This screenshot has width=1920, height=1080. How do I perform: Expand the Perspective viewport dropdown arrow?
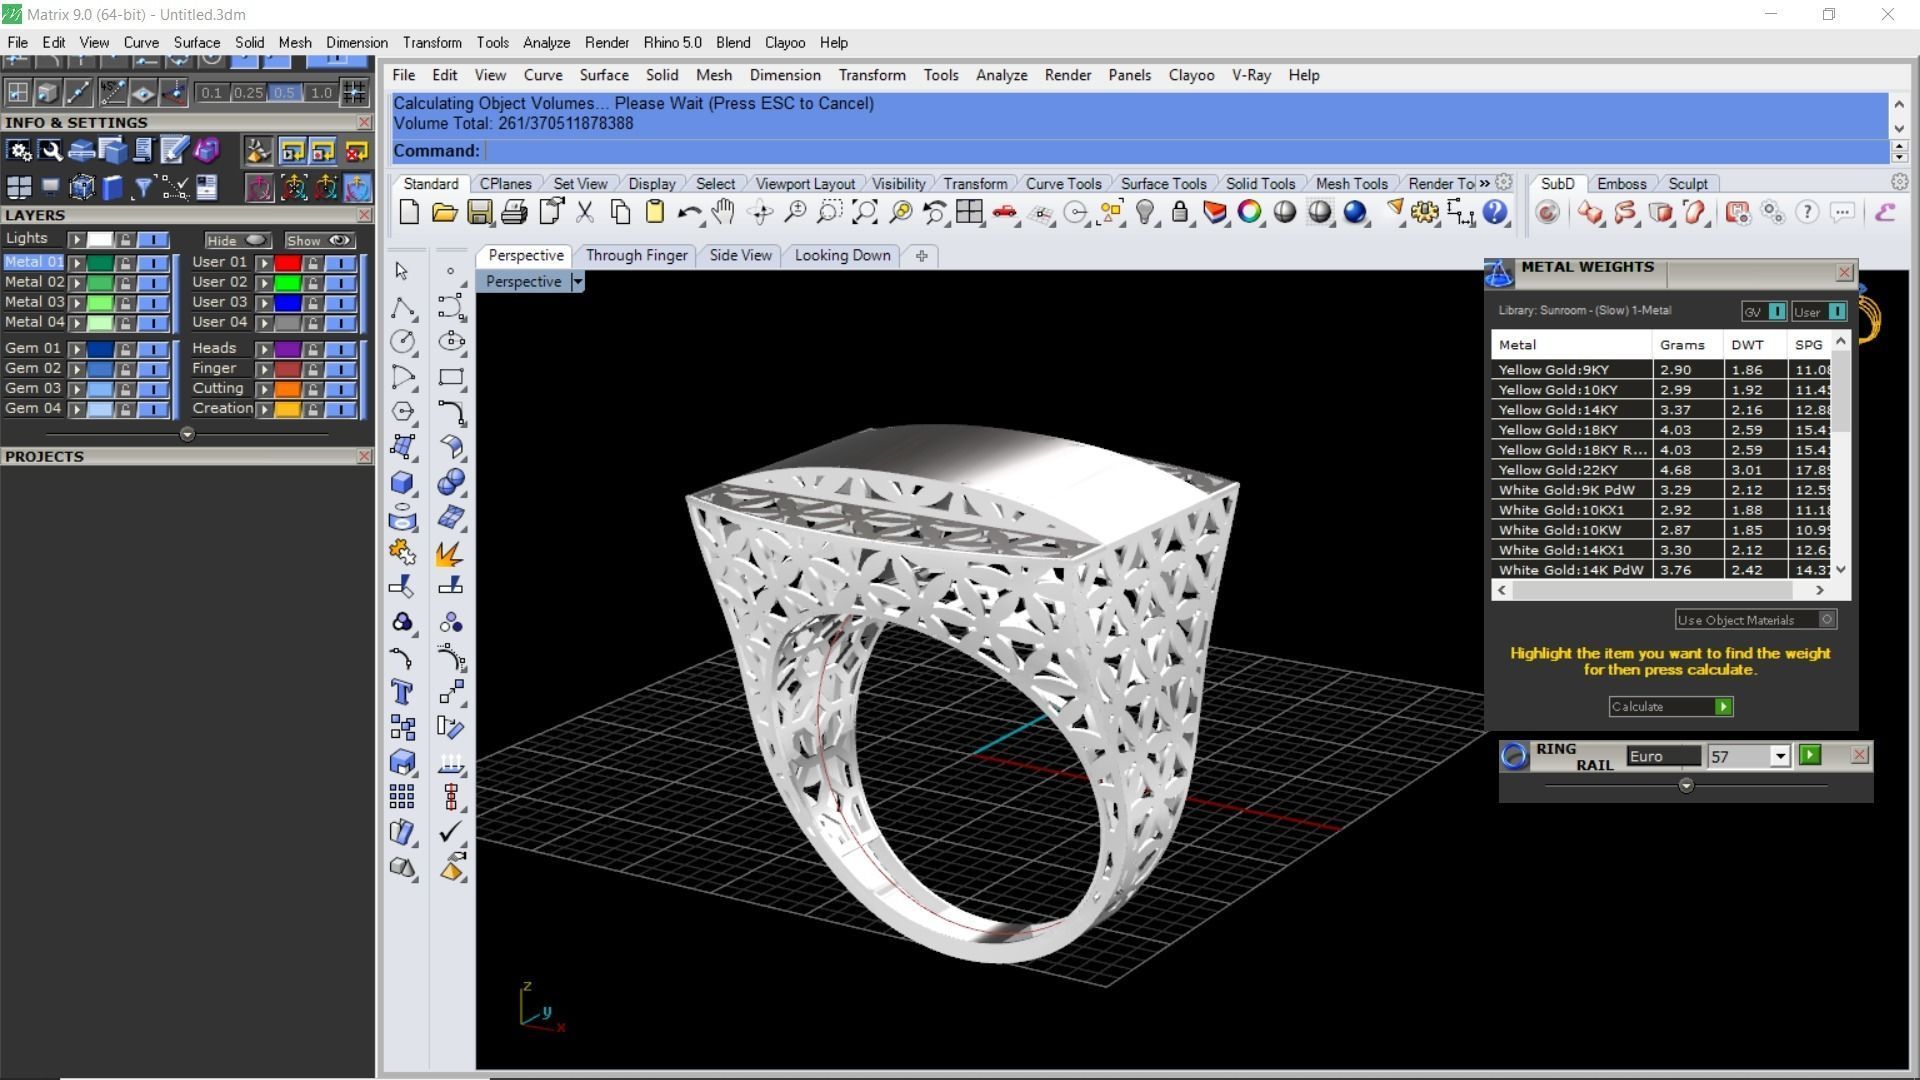tap(577, 282)
